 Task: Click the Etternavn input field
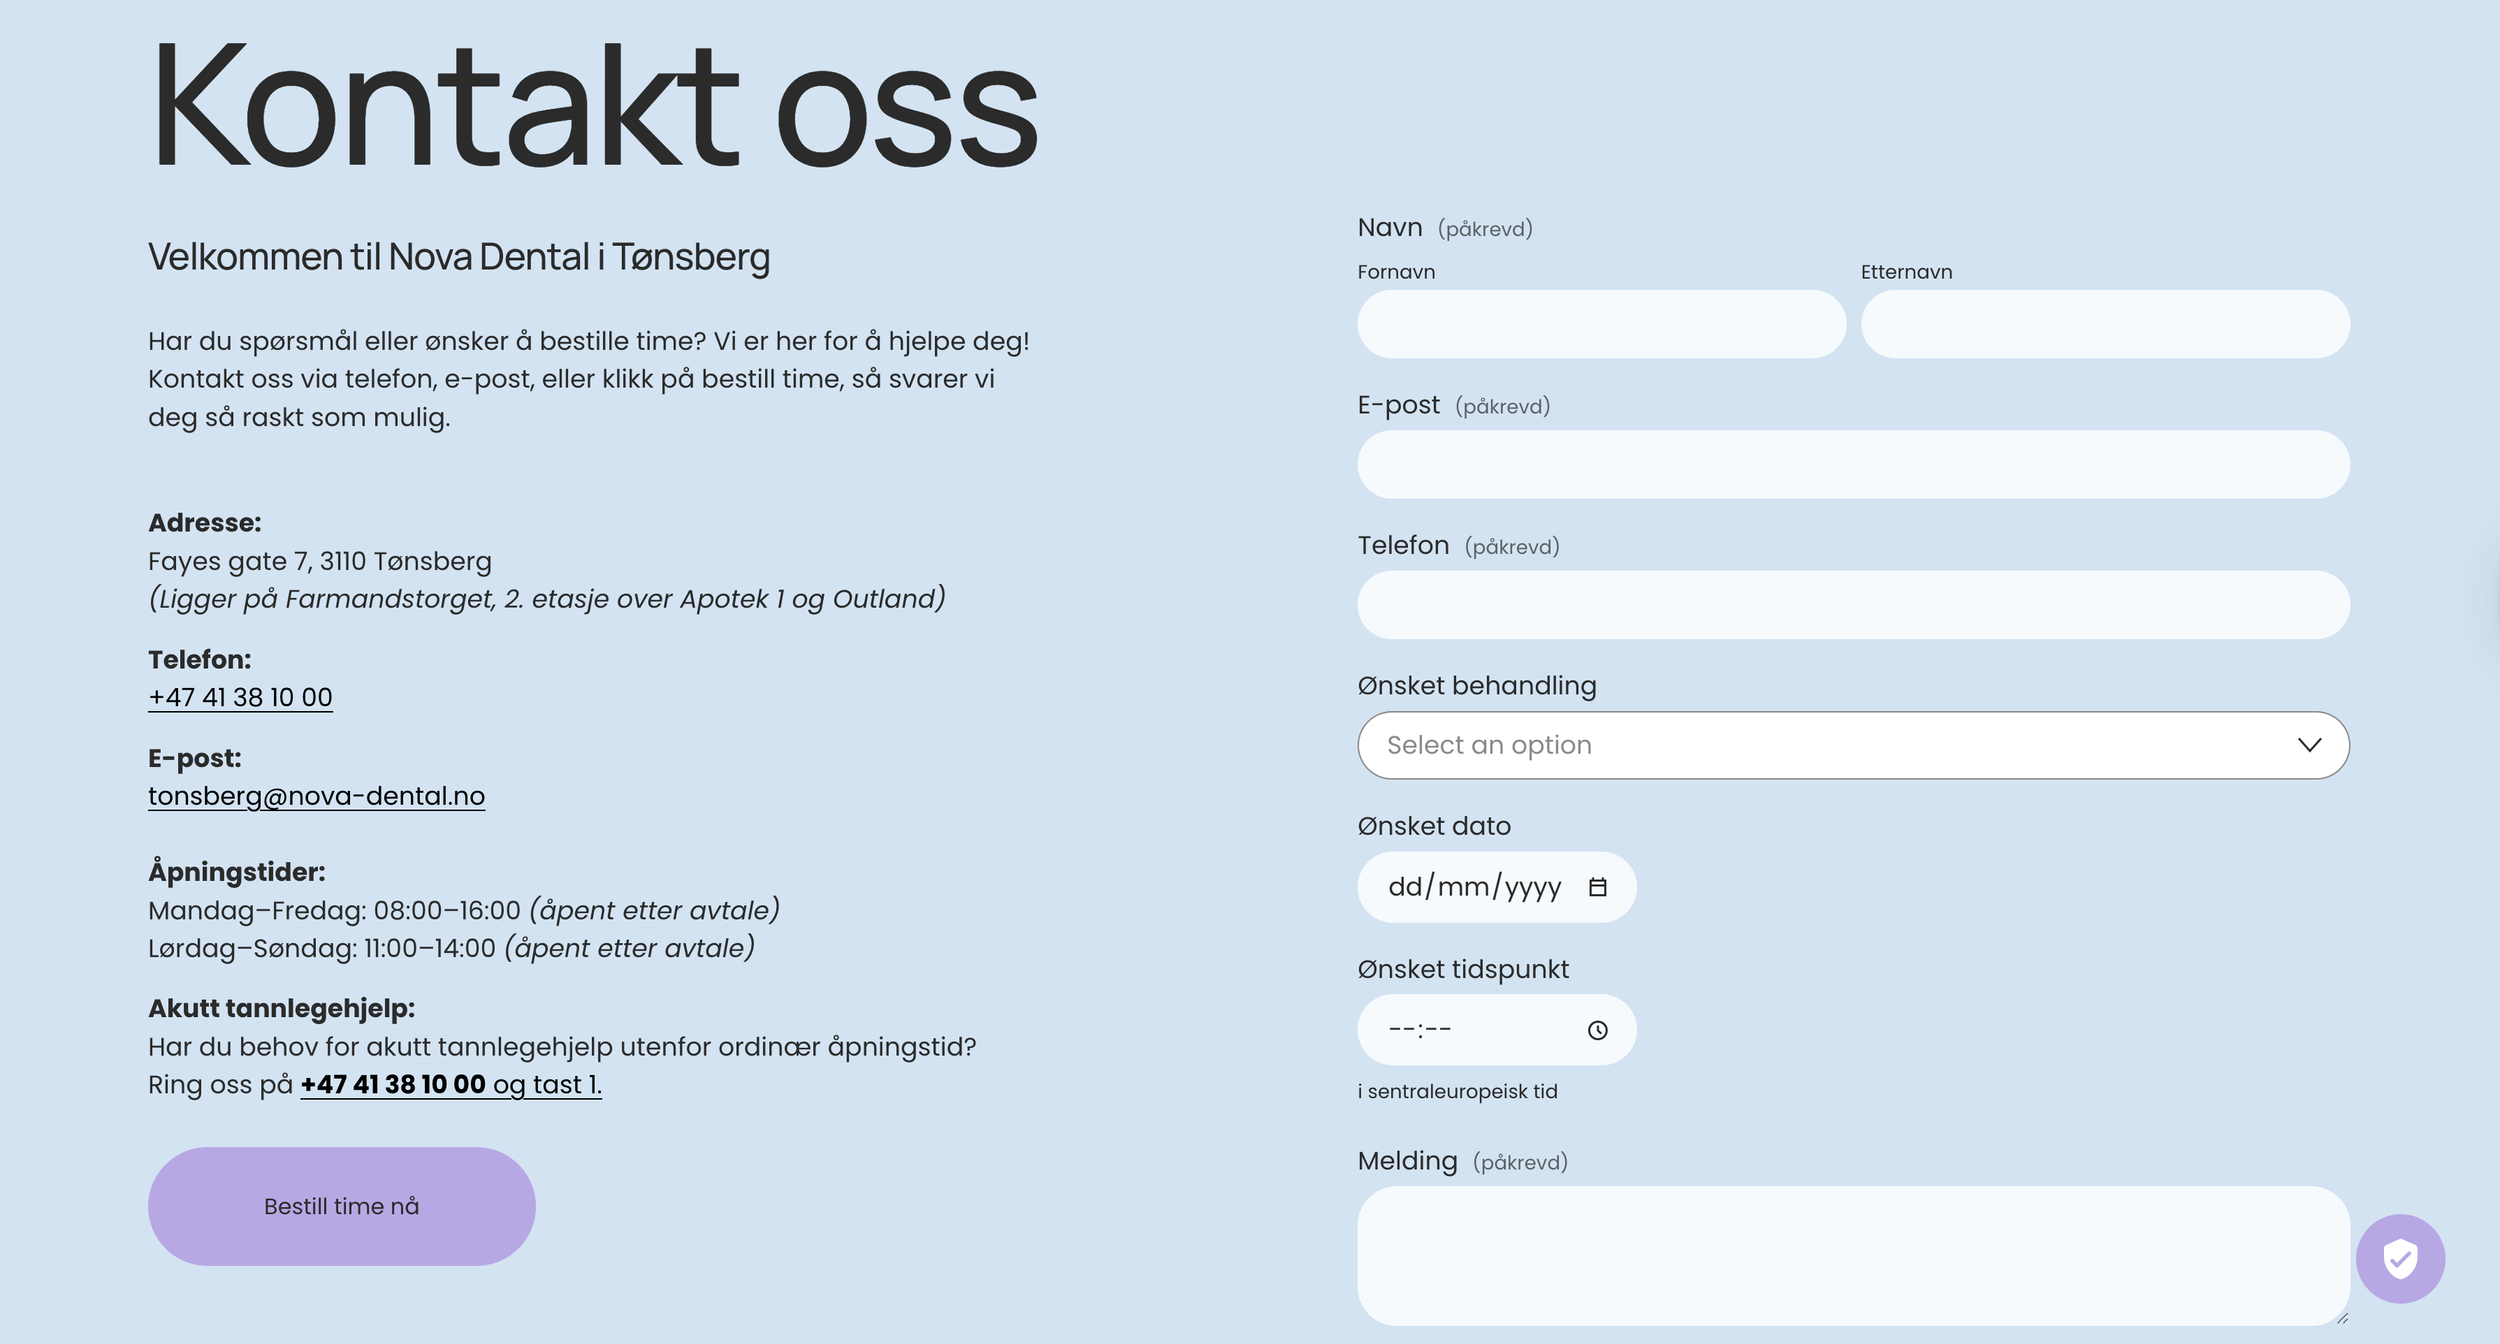coord(2104,324)
